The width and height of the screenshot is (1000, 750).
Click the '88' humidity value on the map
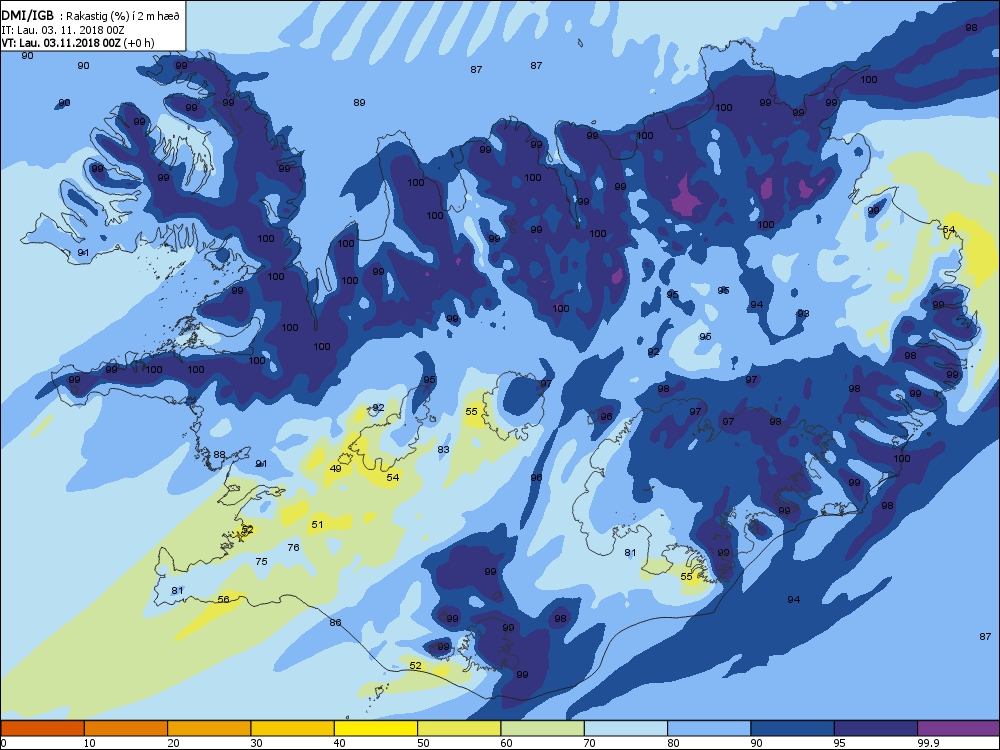[x=219, y=454]
